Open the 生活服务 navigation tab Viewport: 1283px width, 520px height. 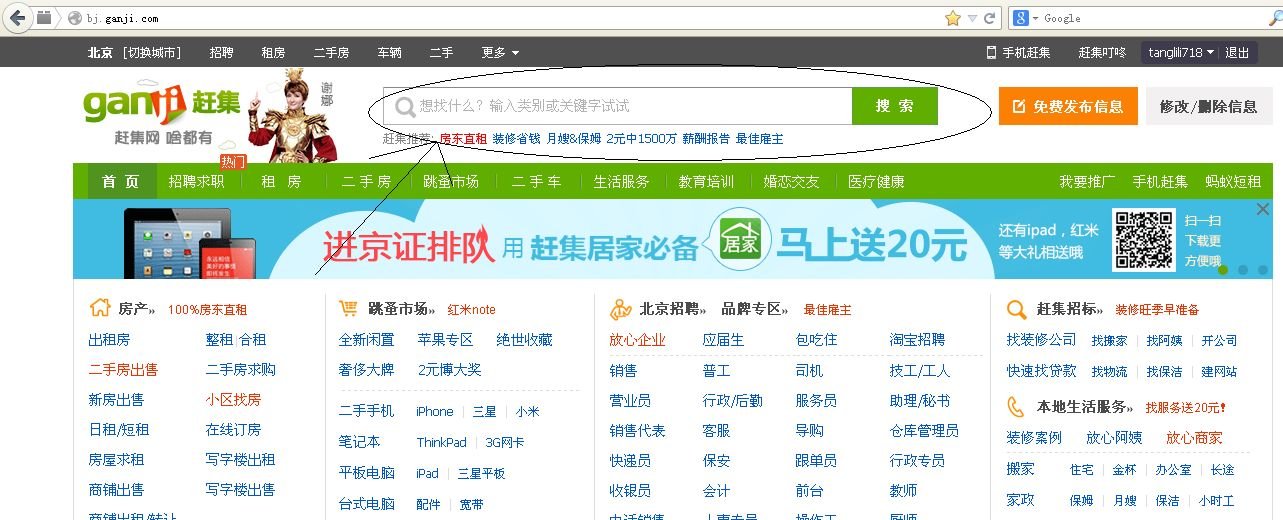[x=621, y=181]
